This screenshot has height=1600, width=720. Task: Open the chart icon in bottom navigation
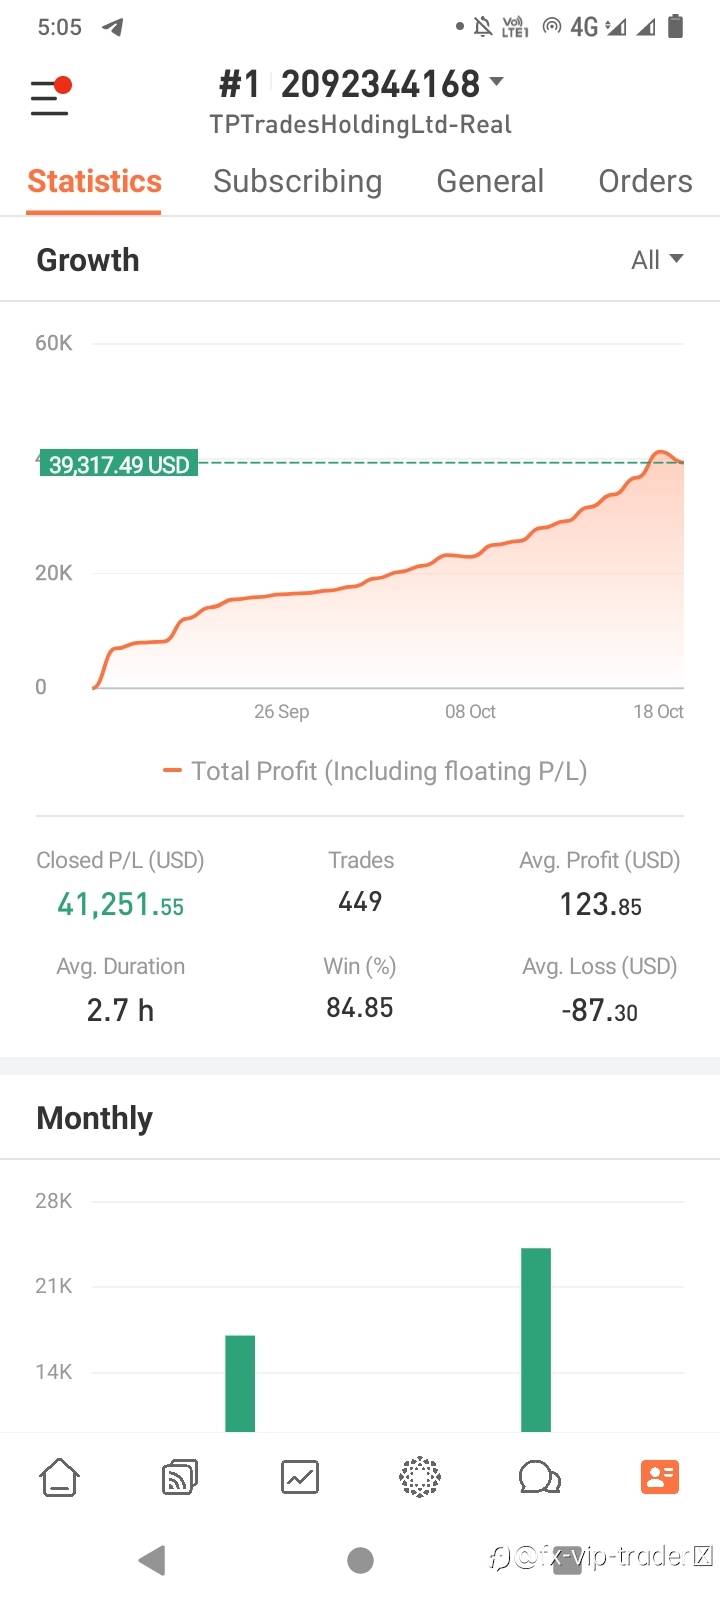(300, 1477)
